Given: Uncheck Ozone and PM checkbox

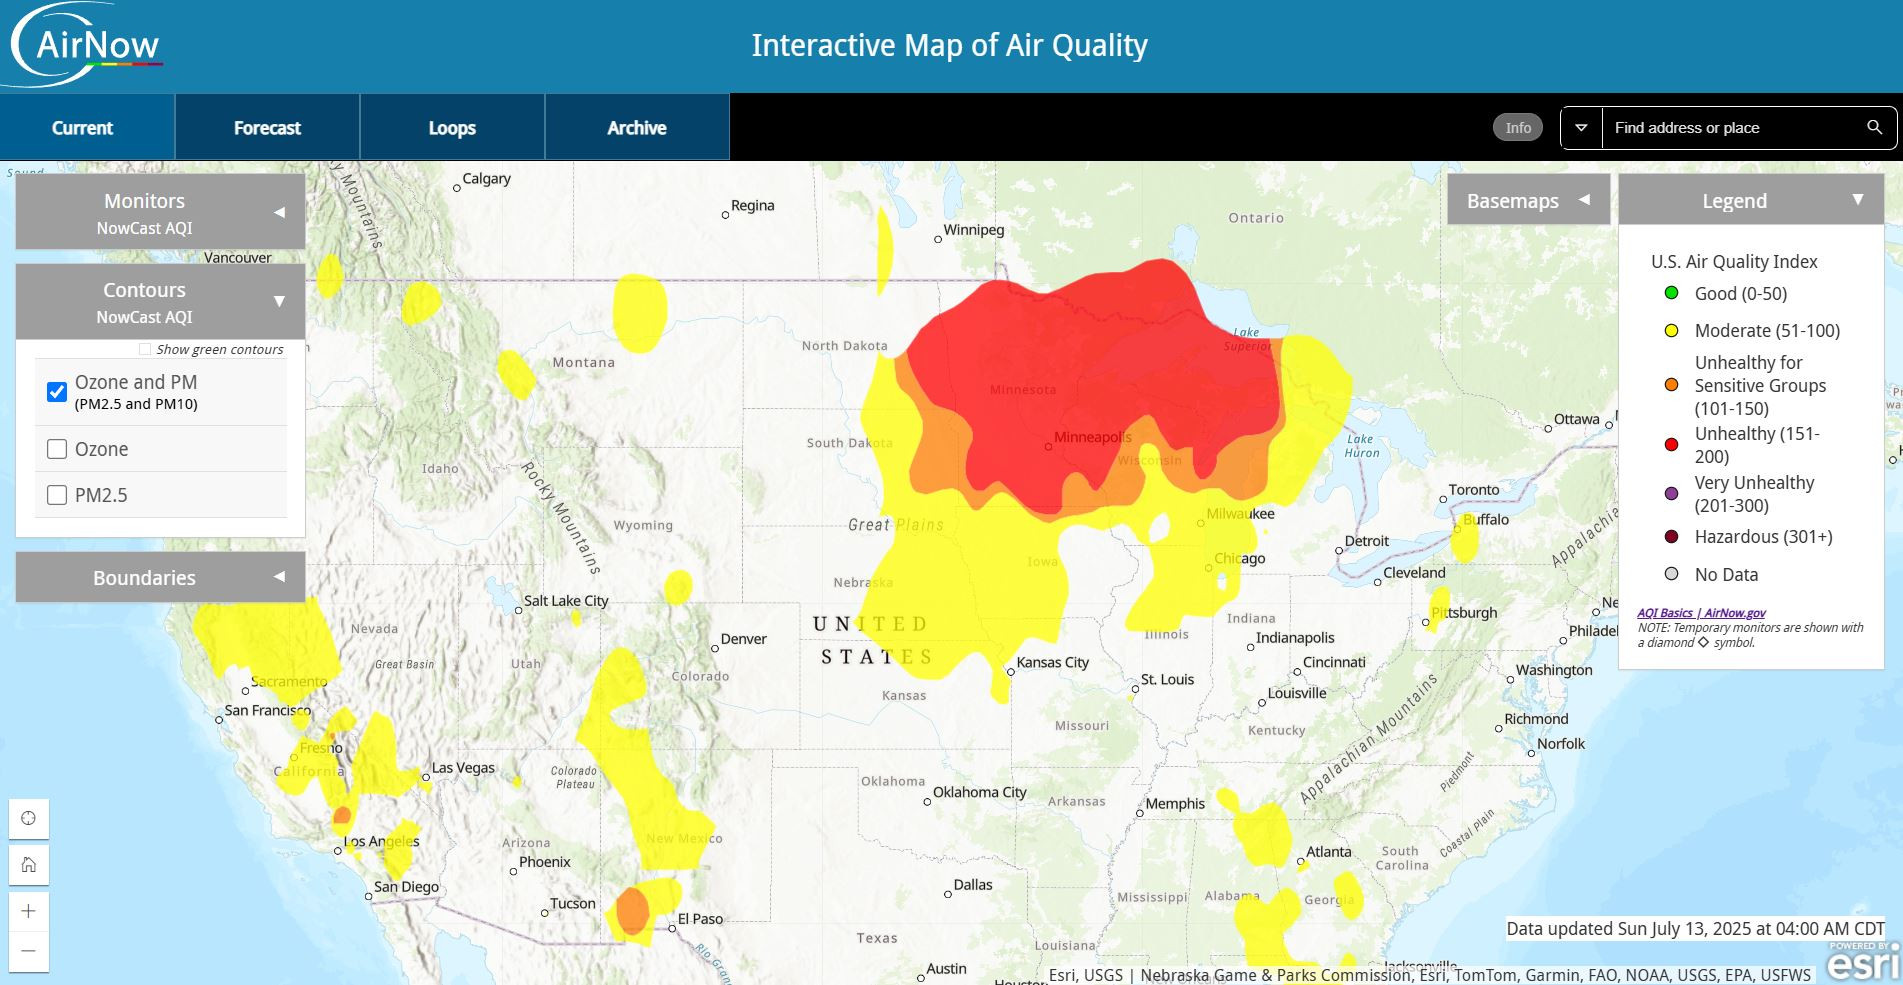Looking at the screenshot, I should point(57,391).
